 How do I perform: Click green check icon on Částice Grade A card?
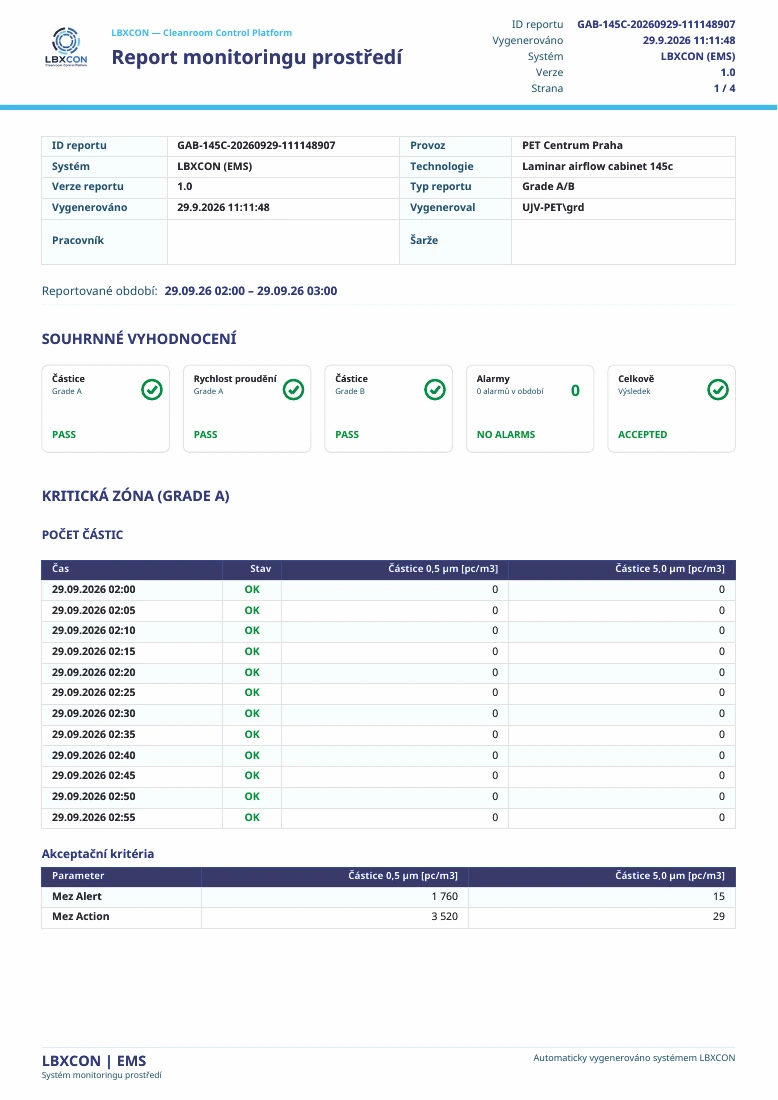click(152, 389)
